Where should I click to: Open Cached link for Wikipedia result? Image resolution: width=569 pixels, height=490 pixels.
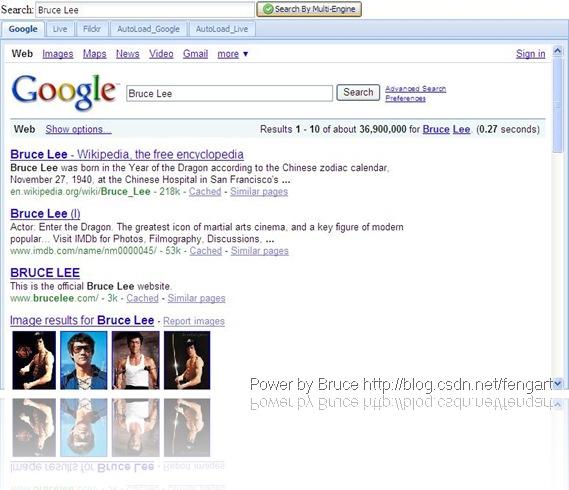(x=205, y=191)
